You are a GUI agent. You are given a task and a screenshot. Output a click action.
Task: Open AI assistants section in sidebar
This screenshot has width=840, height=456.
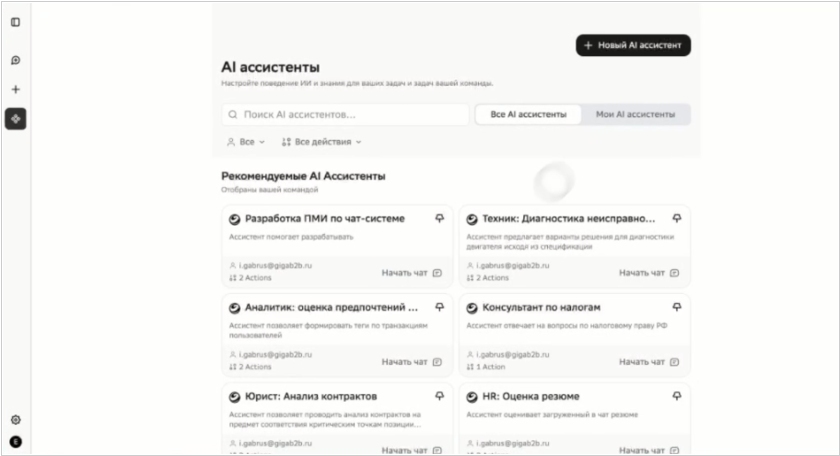coord(15,119)
